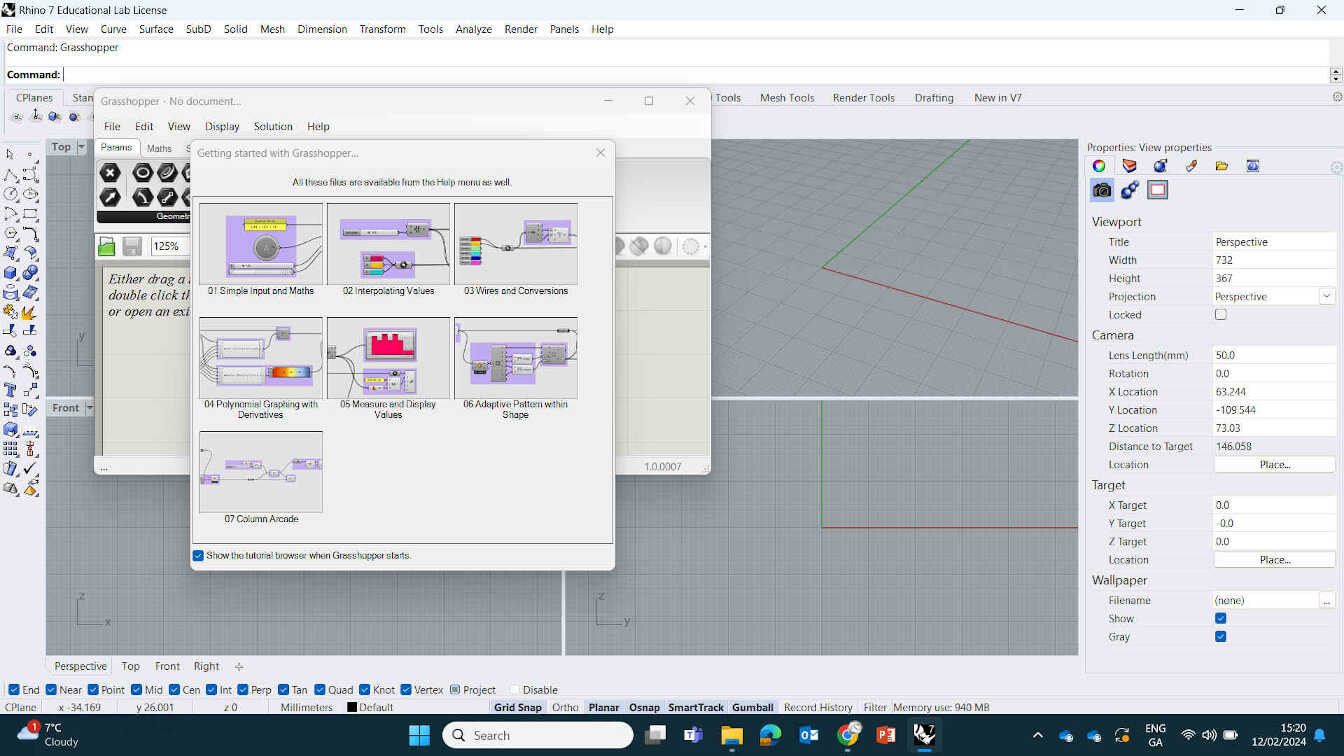Select the Circle tool in Rhino sidebar
The image size is (1344, 756).
point(10,194)
